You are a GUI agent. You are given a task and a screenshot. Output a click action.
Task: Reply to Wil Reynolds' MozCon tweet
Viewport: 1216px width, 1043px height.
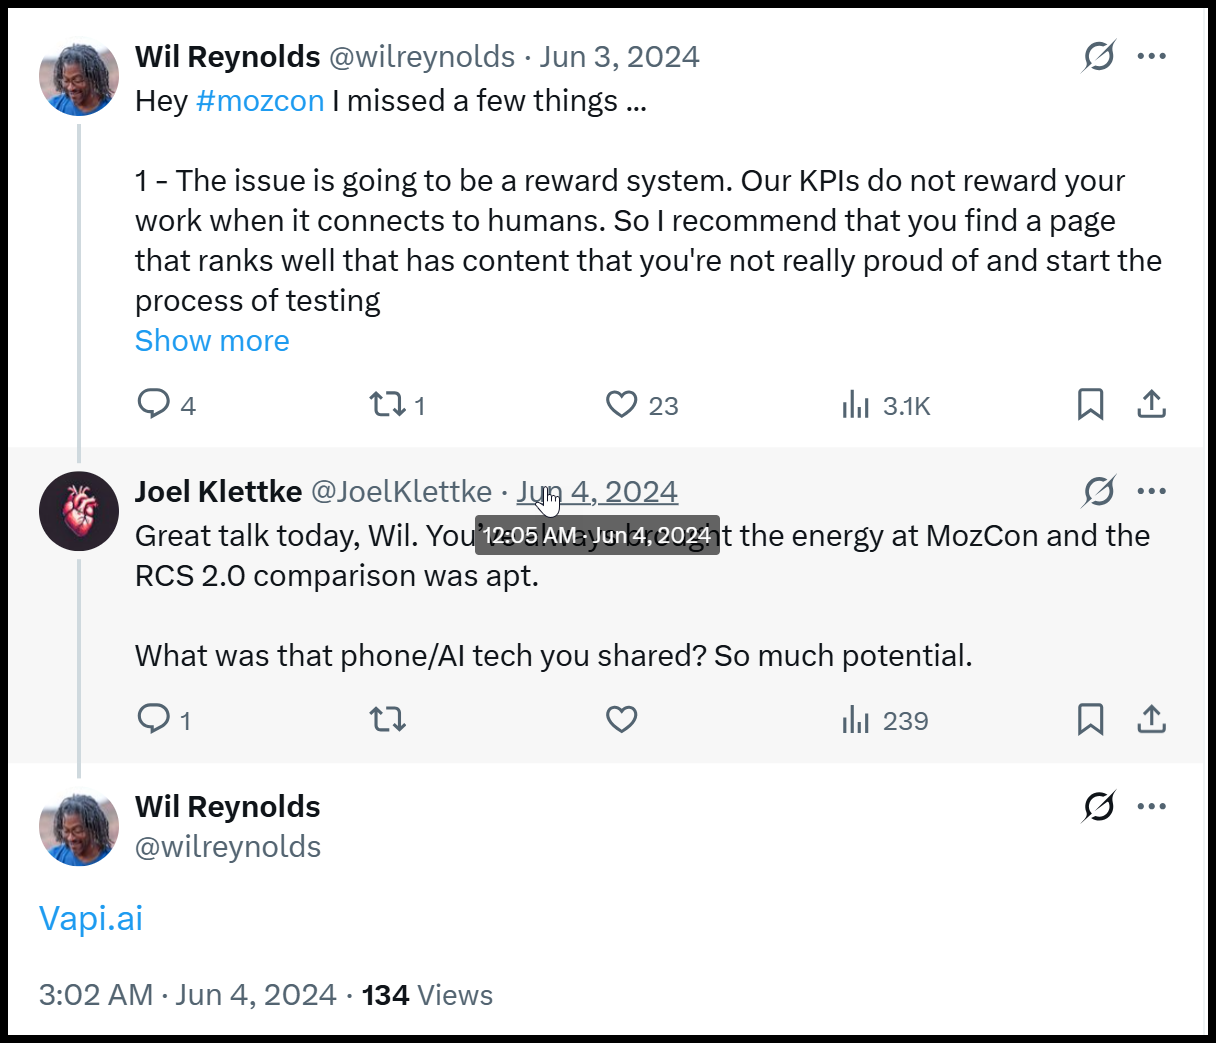pyautogui.click(x=153, y=404)
